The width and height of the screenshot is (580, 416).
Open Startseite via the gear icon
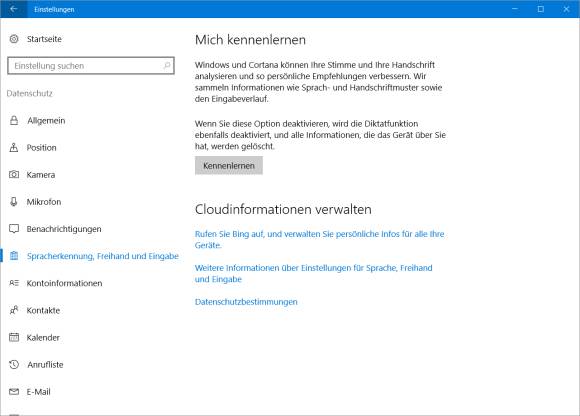pos(14,39)
